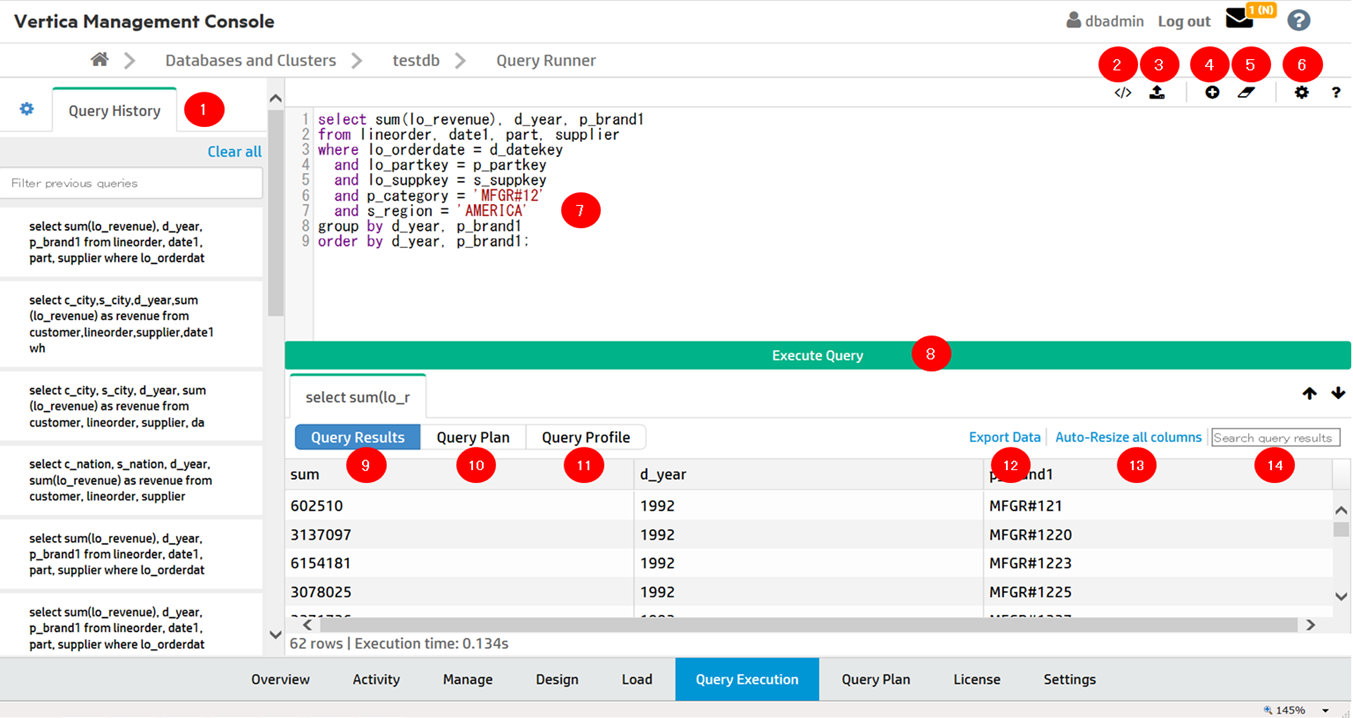Click the upload file icon in editor toolbar
The width and height of the screenshot is (1353, 718).
1157,93
